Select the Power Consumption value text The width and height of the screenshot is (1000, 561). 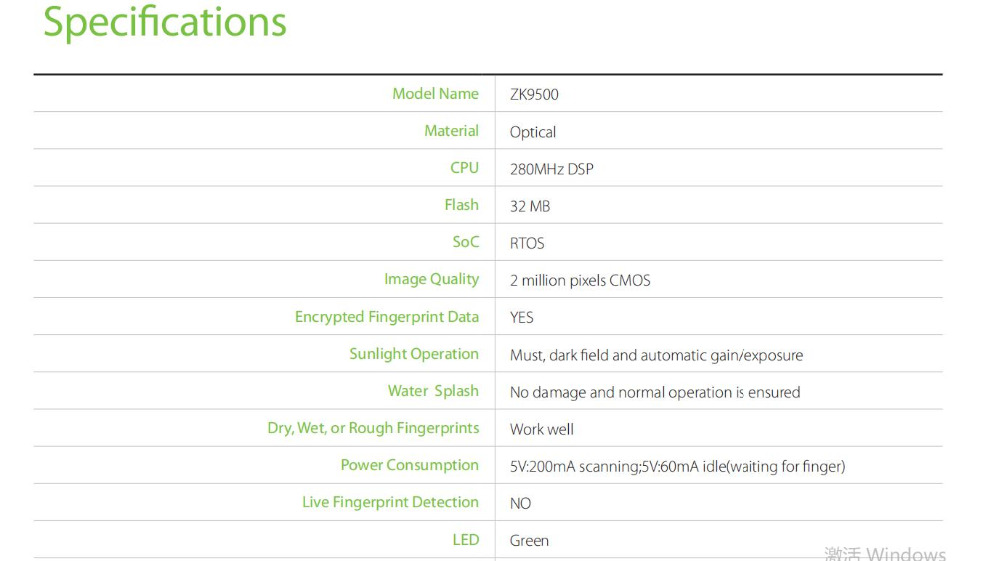[x=677, y=467]
